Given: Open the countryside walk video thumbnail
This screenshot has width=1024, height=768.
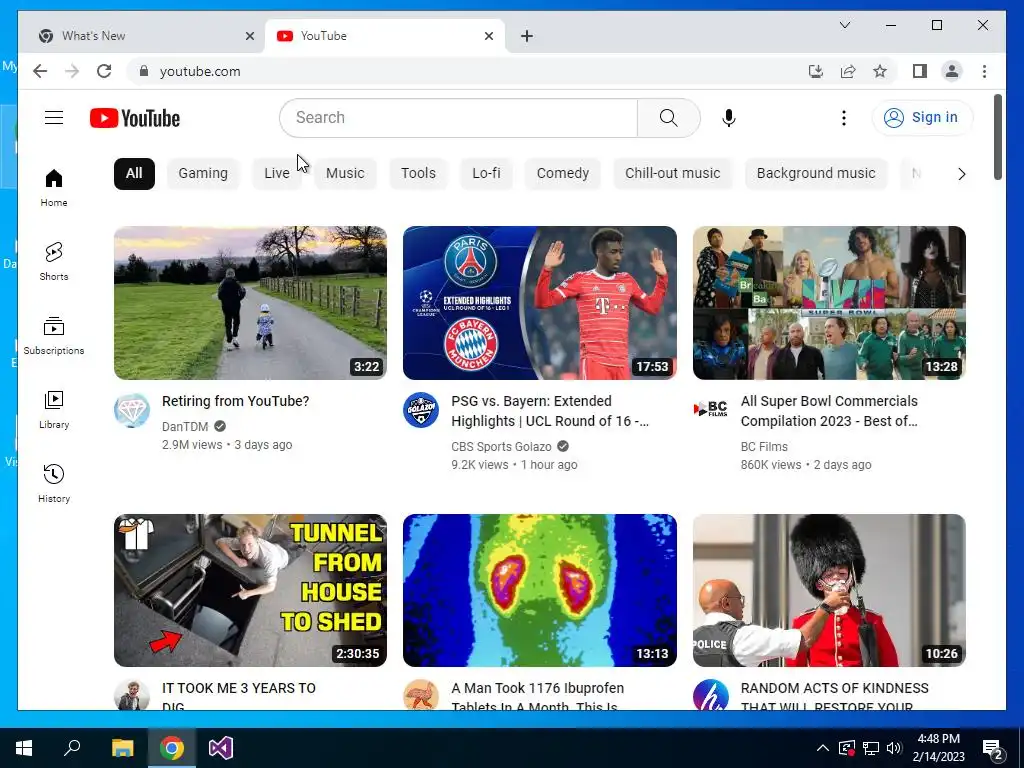Looking at the screenshot, I should coord(250,302).
